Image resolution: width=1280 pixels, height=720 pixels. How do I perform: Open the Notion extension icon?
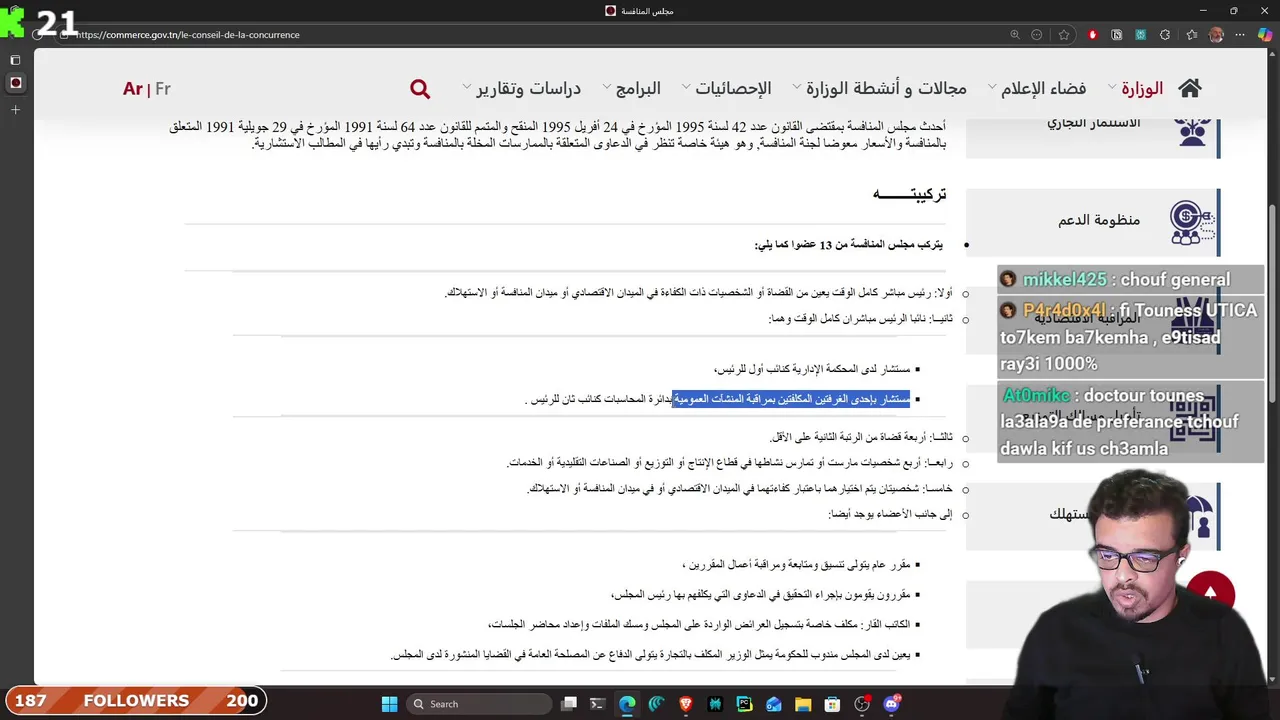tap(1117, 34)
